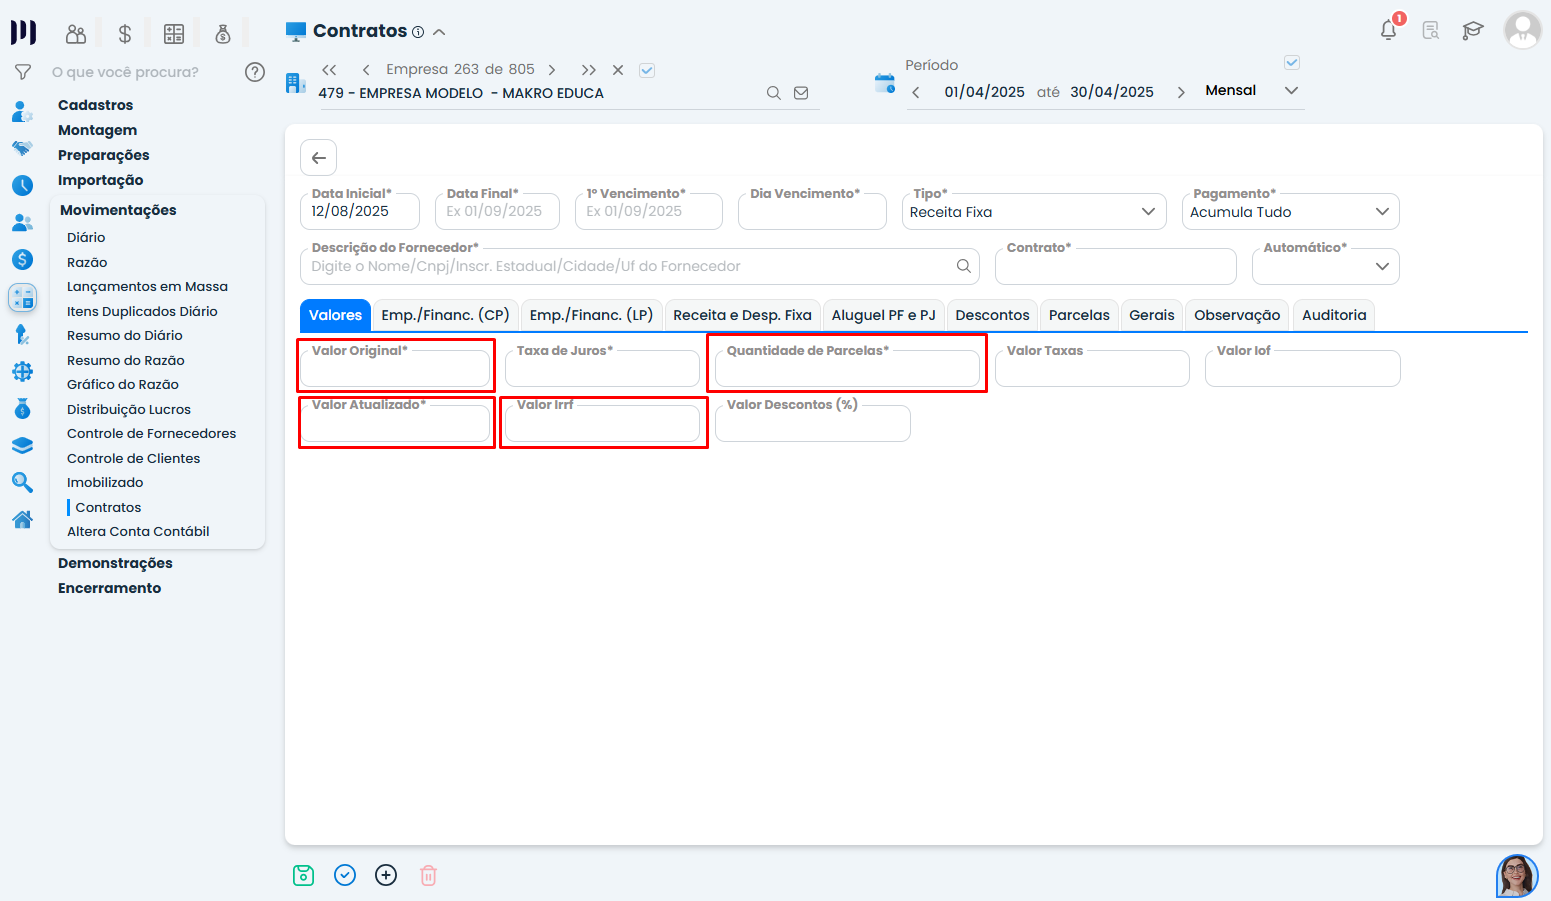
Task: Open Controle de Fornecedores in sidebar
Action: pos(151,434)
